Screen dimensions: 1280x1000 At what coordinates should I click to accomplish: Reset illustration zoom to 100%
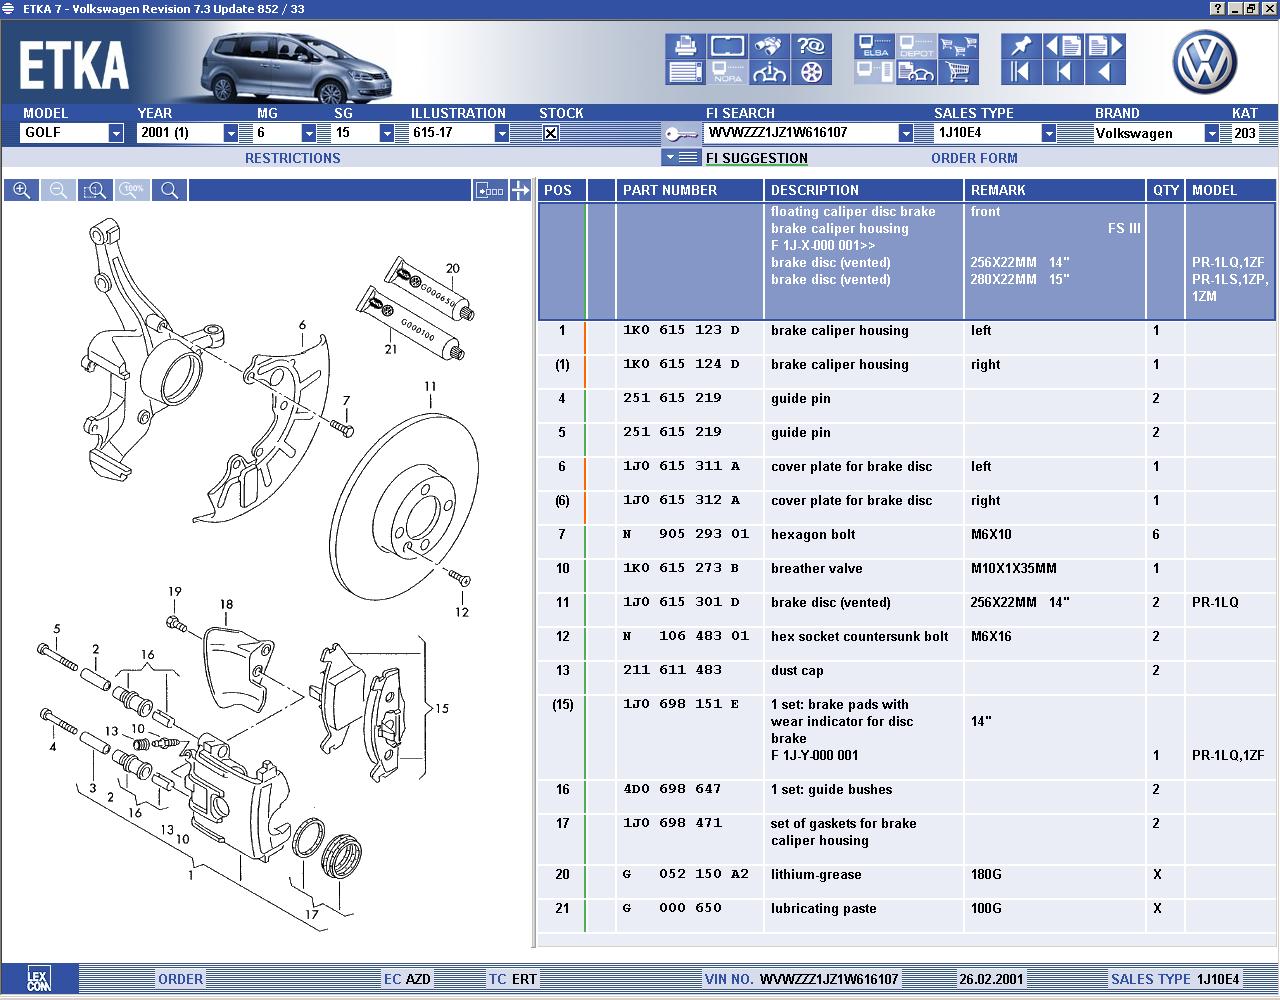[x=132, y=190]
